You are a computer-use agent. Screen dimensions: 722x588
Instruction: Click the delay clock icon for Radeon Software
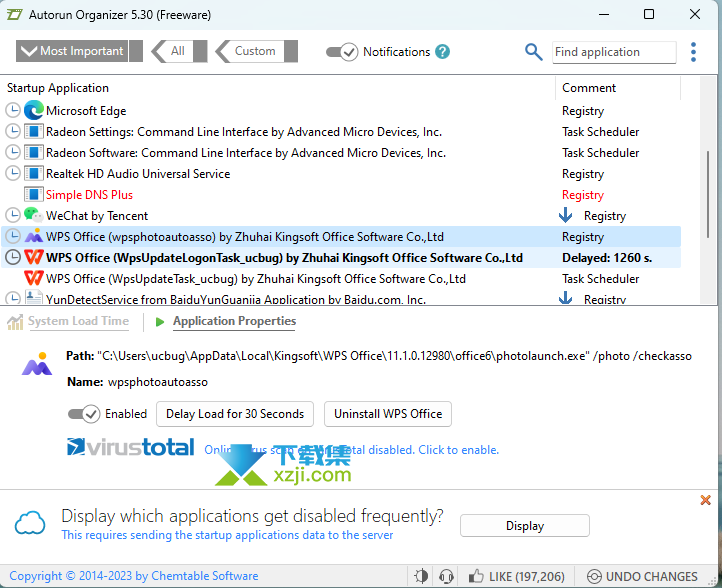click(13, 152)
